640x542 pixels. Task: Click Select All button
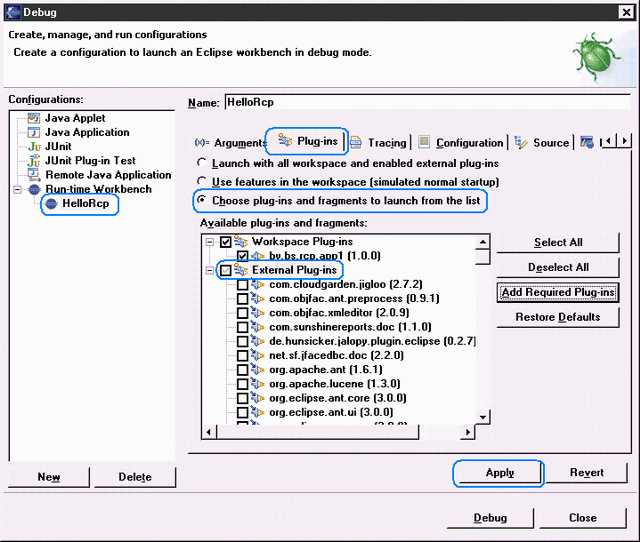tap(558, 242)
